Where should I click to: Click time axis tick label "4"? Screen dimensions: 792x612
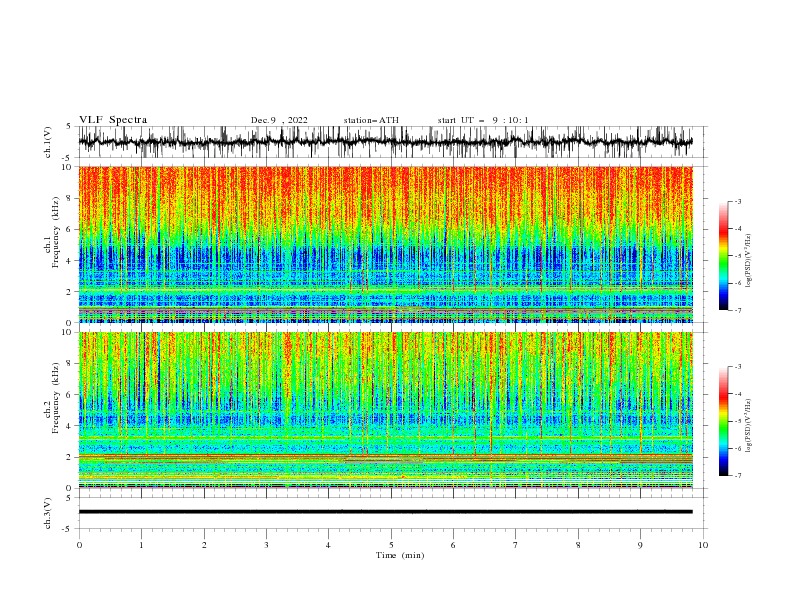[x=329, y=545]
